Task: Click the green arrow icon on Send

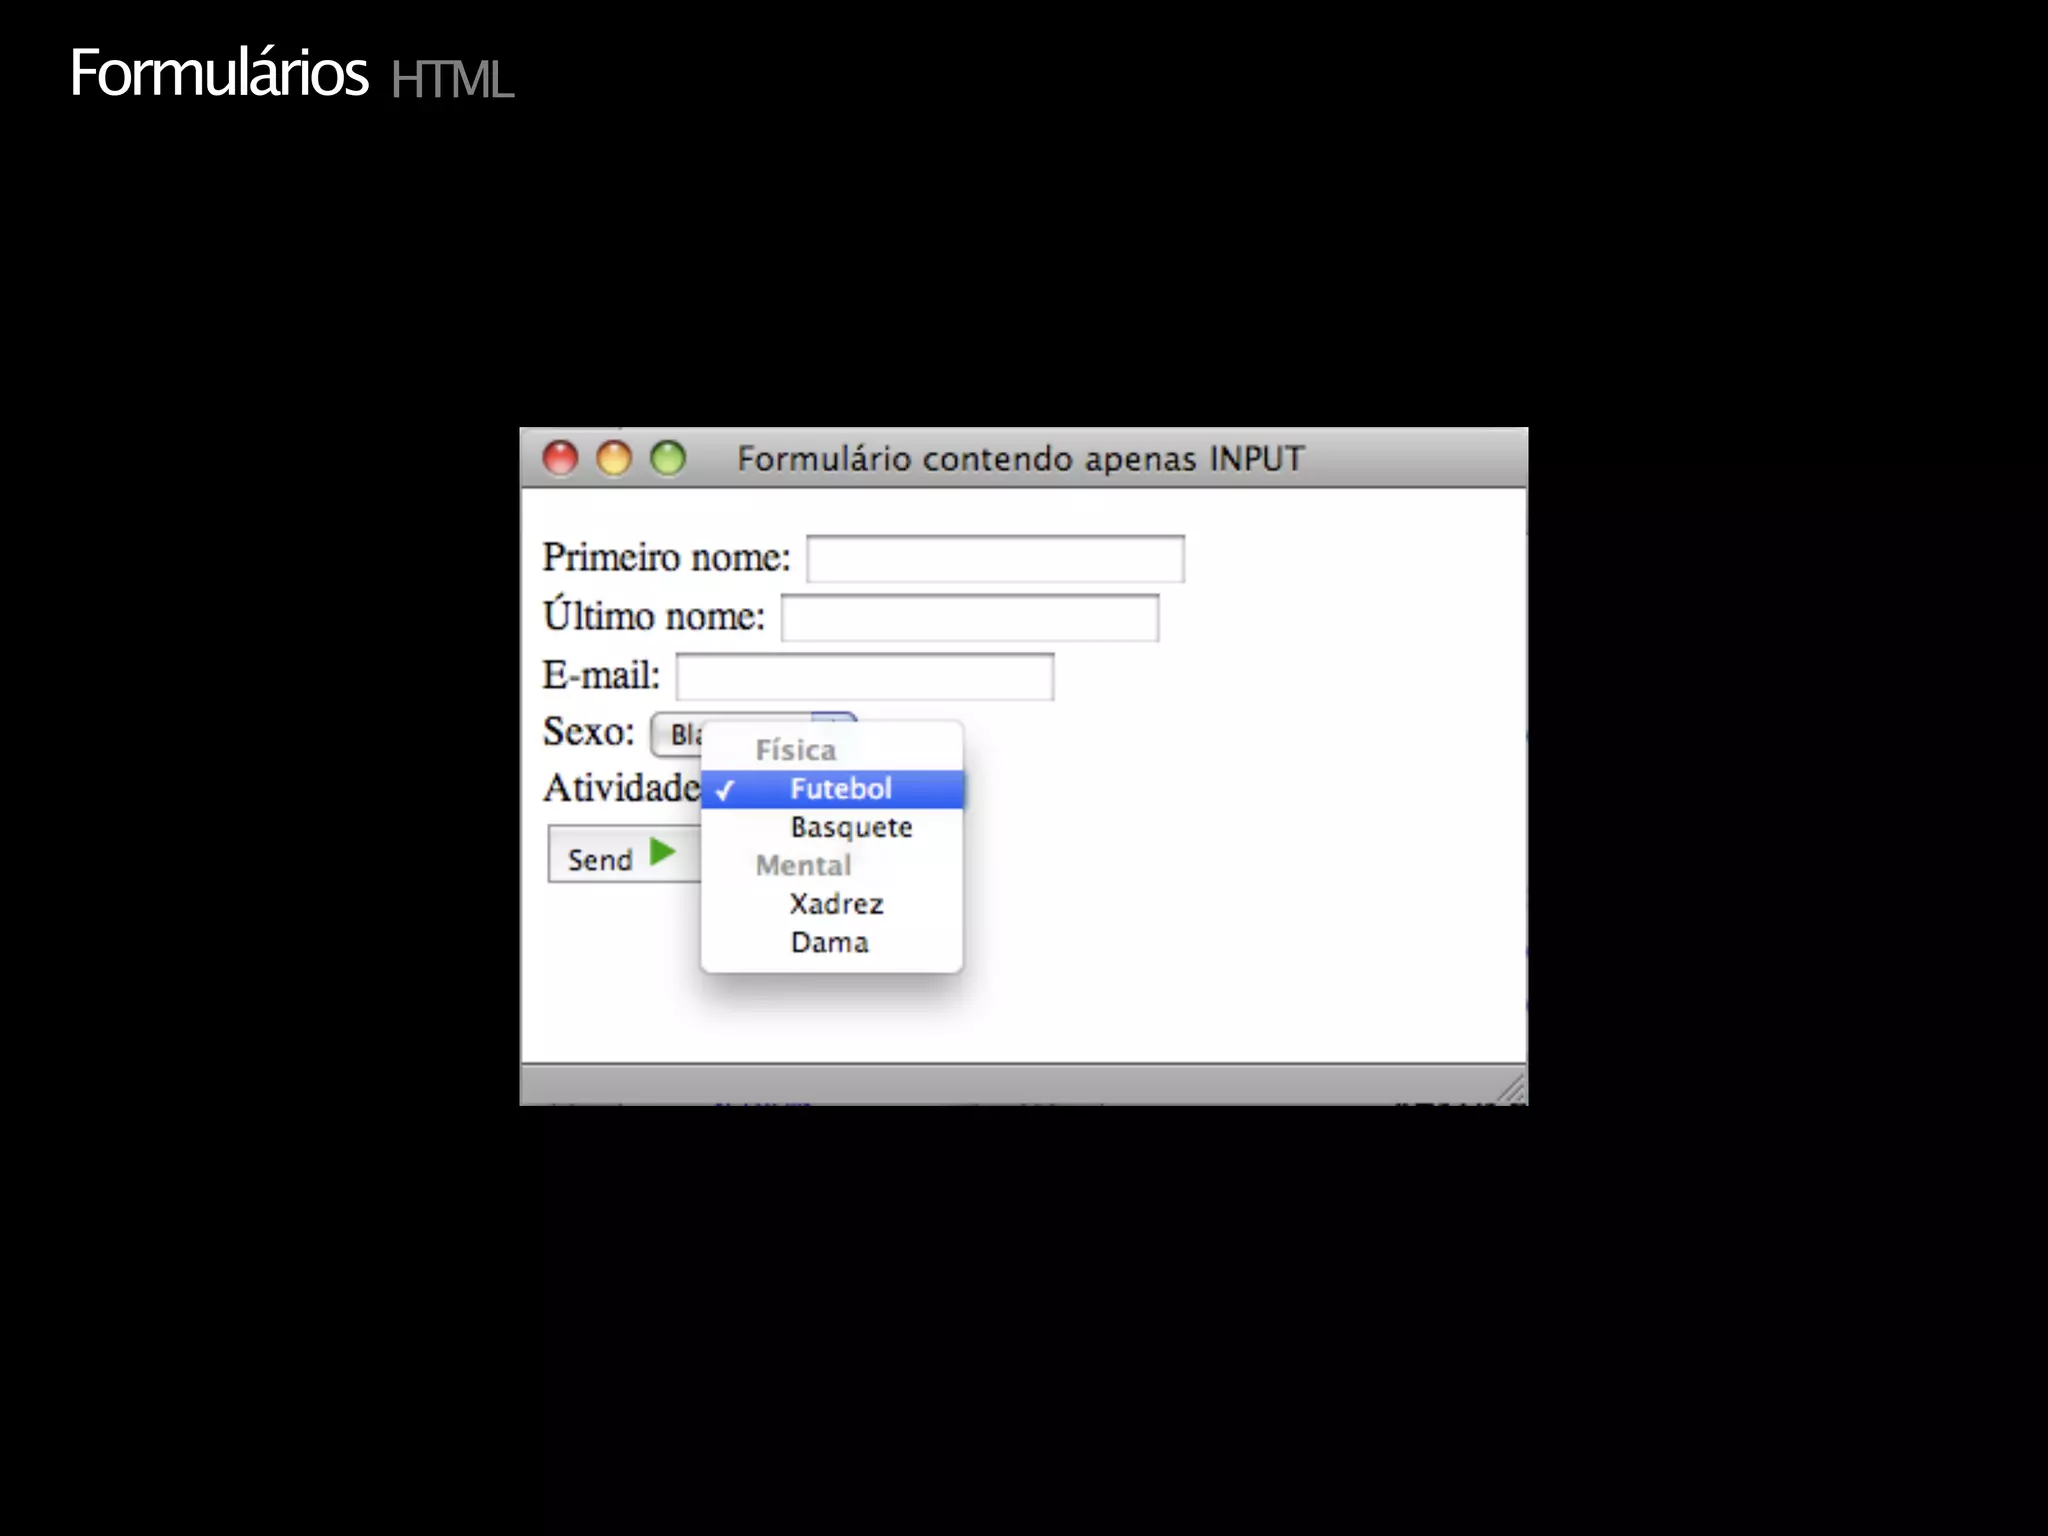Action: click(x=662, y=853)
